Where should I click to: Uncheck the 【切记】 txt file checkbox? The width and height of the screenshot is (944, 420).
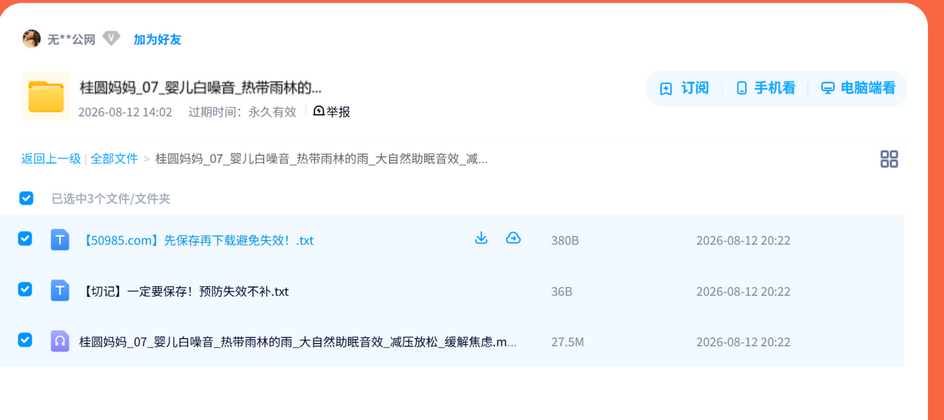click(25, 289)
